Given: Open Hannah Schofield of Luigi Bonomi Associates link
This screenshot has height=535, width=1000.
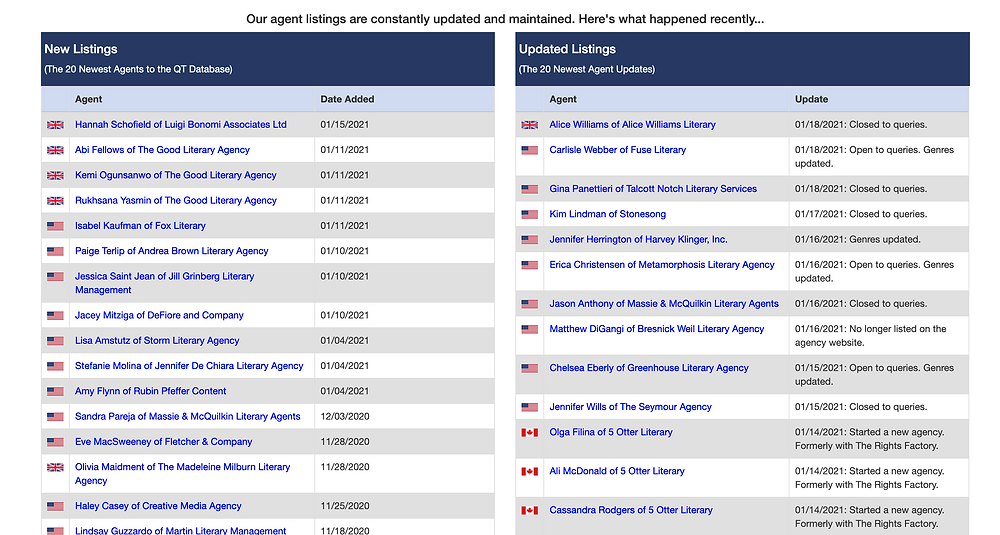Looking at the screenshot, I should 180,124.
